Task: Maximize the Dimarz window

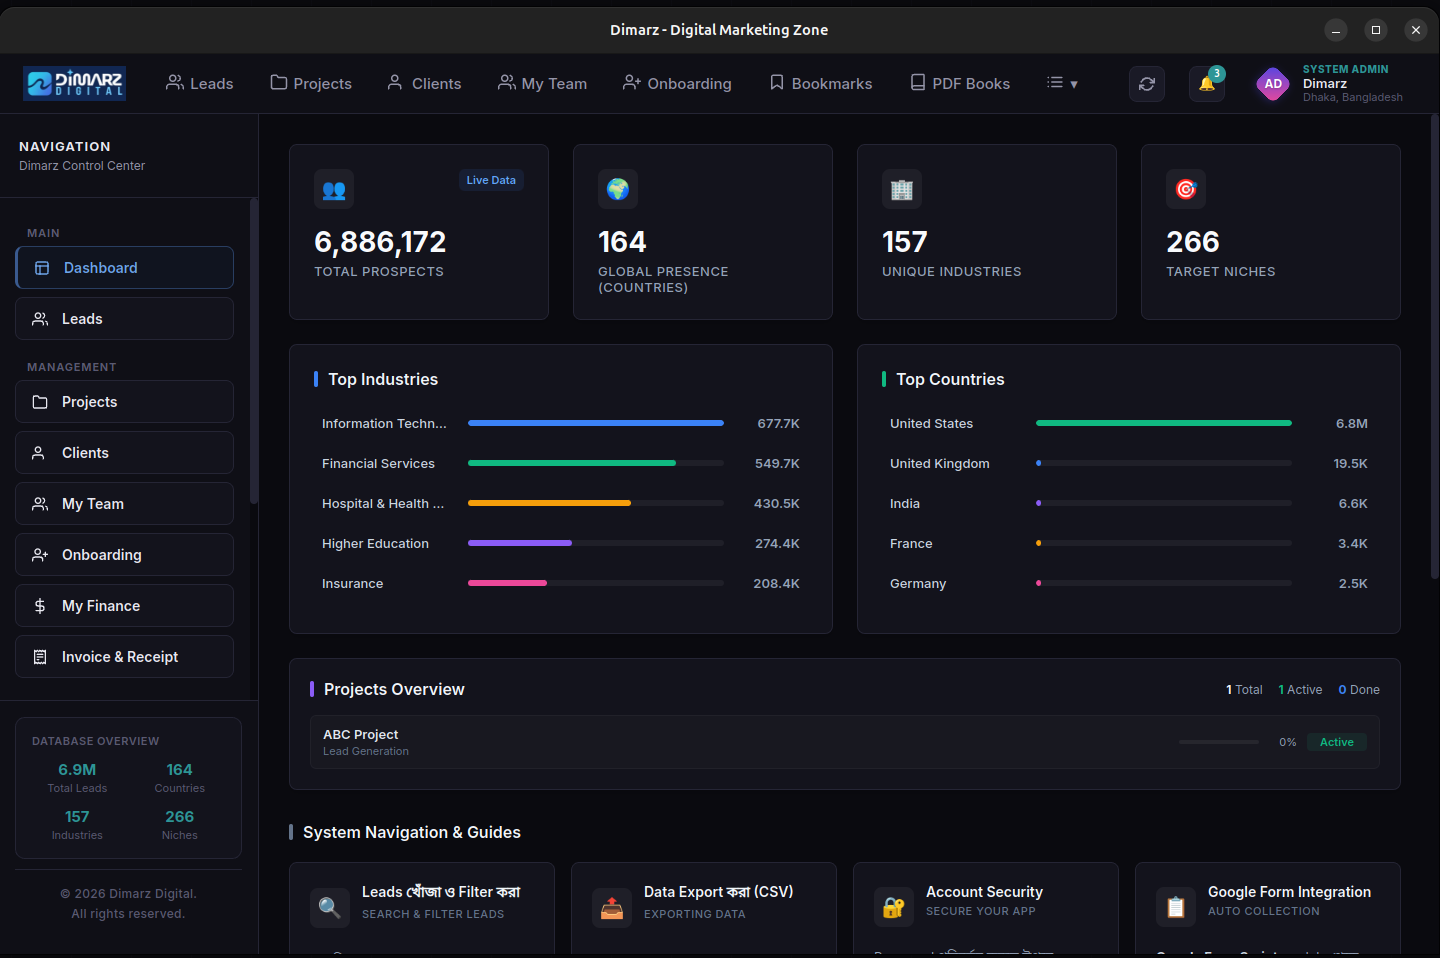Action: pos(1376,30)
